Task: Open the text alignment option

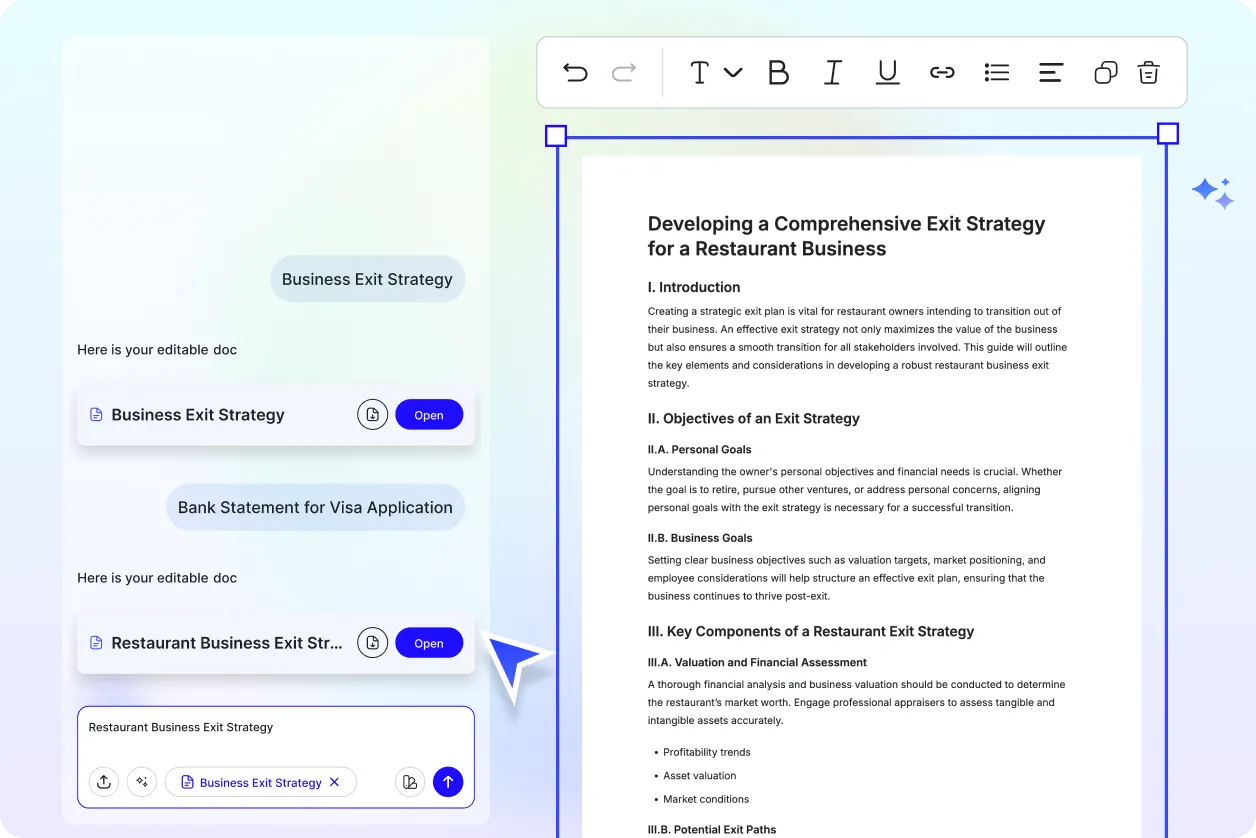Action: [1050, 72]
